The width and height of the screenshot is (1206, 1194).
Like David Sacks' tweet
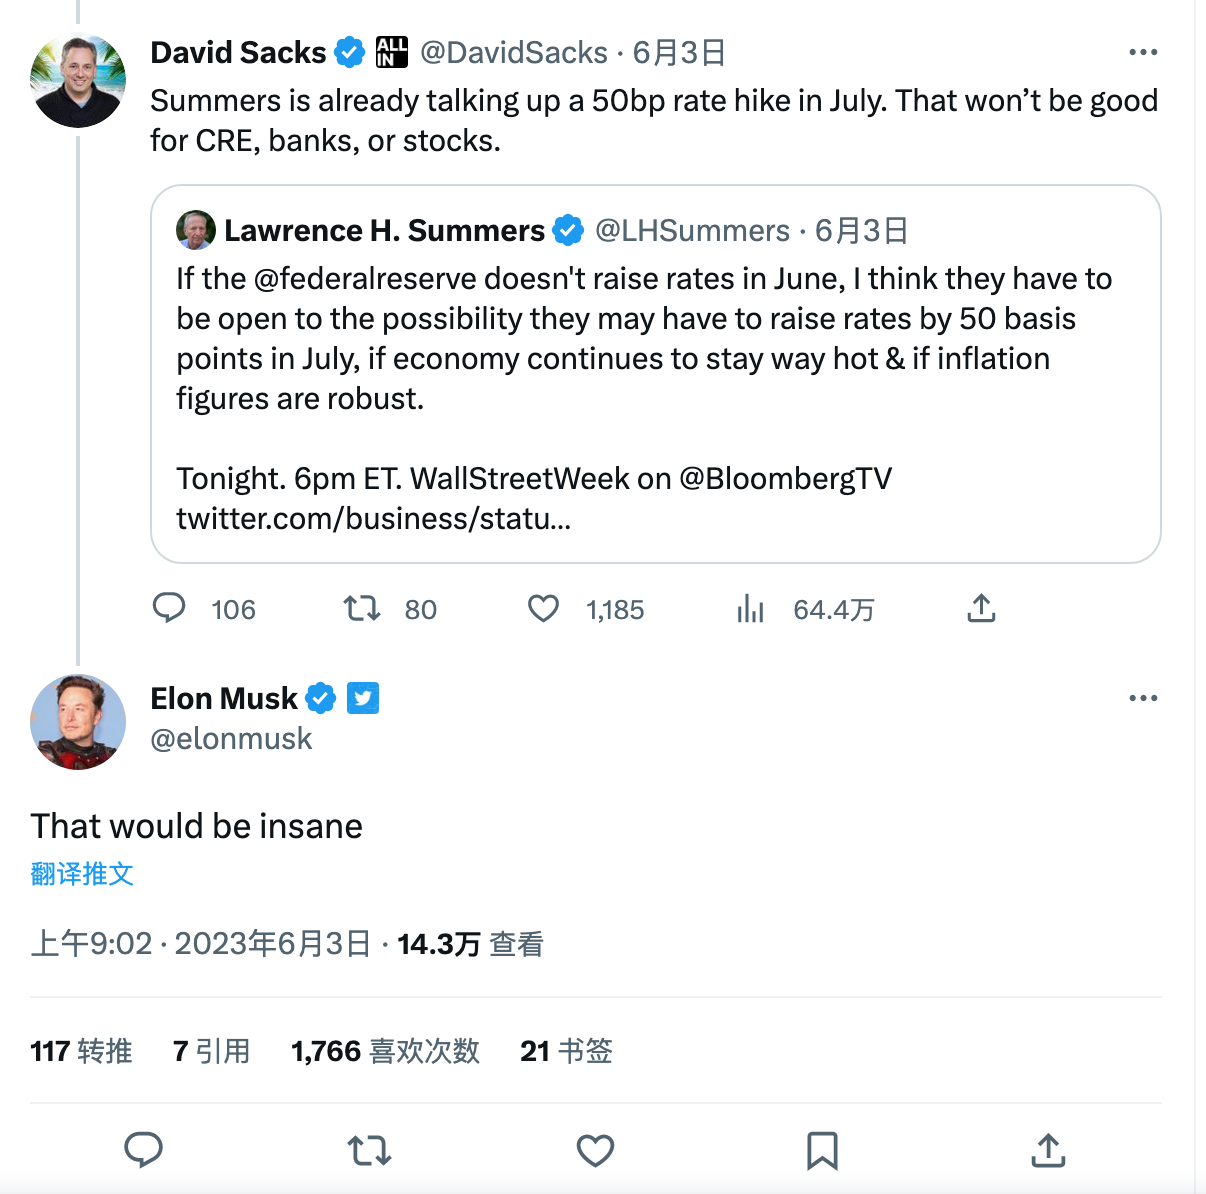tap(543, 608)
